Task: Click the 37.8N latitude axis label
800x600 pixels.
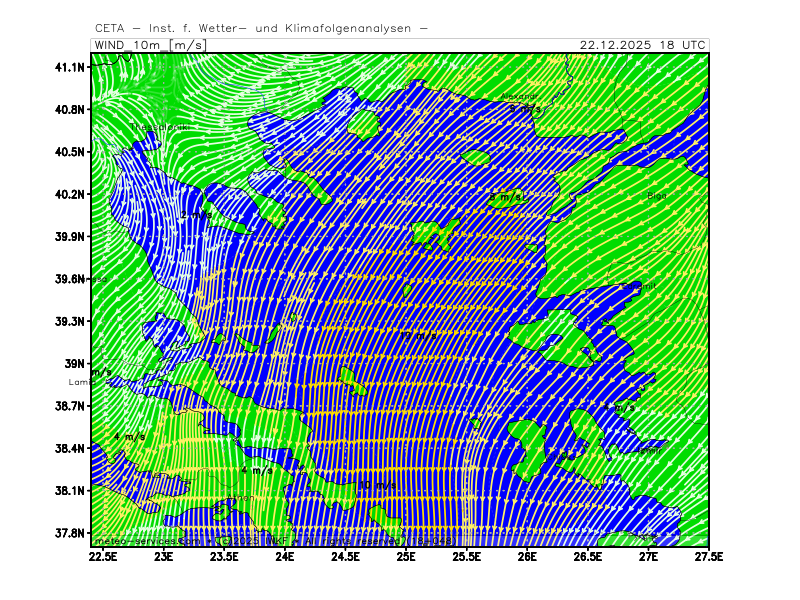Action: [70, 533]
